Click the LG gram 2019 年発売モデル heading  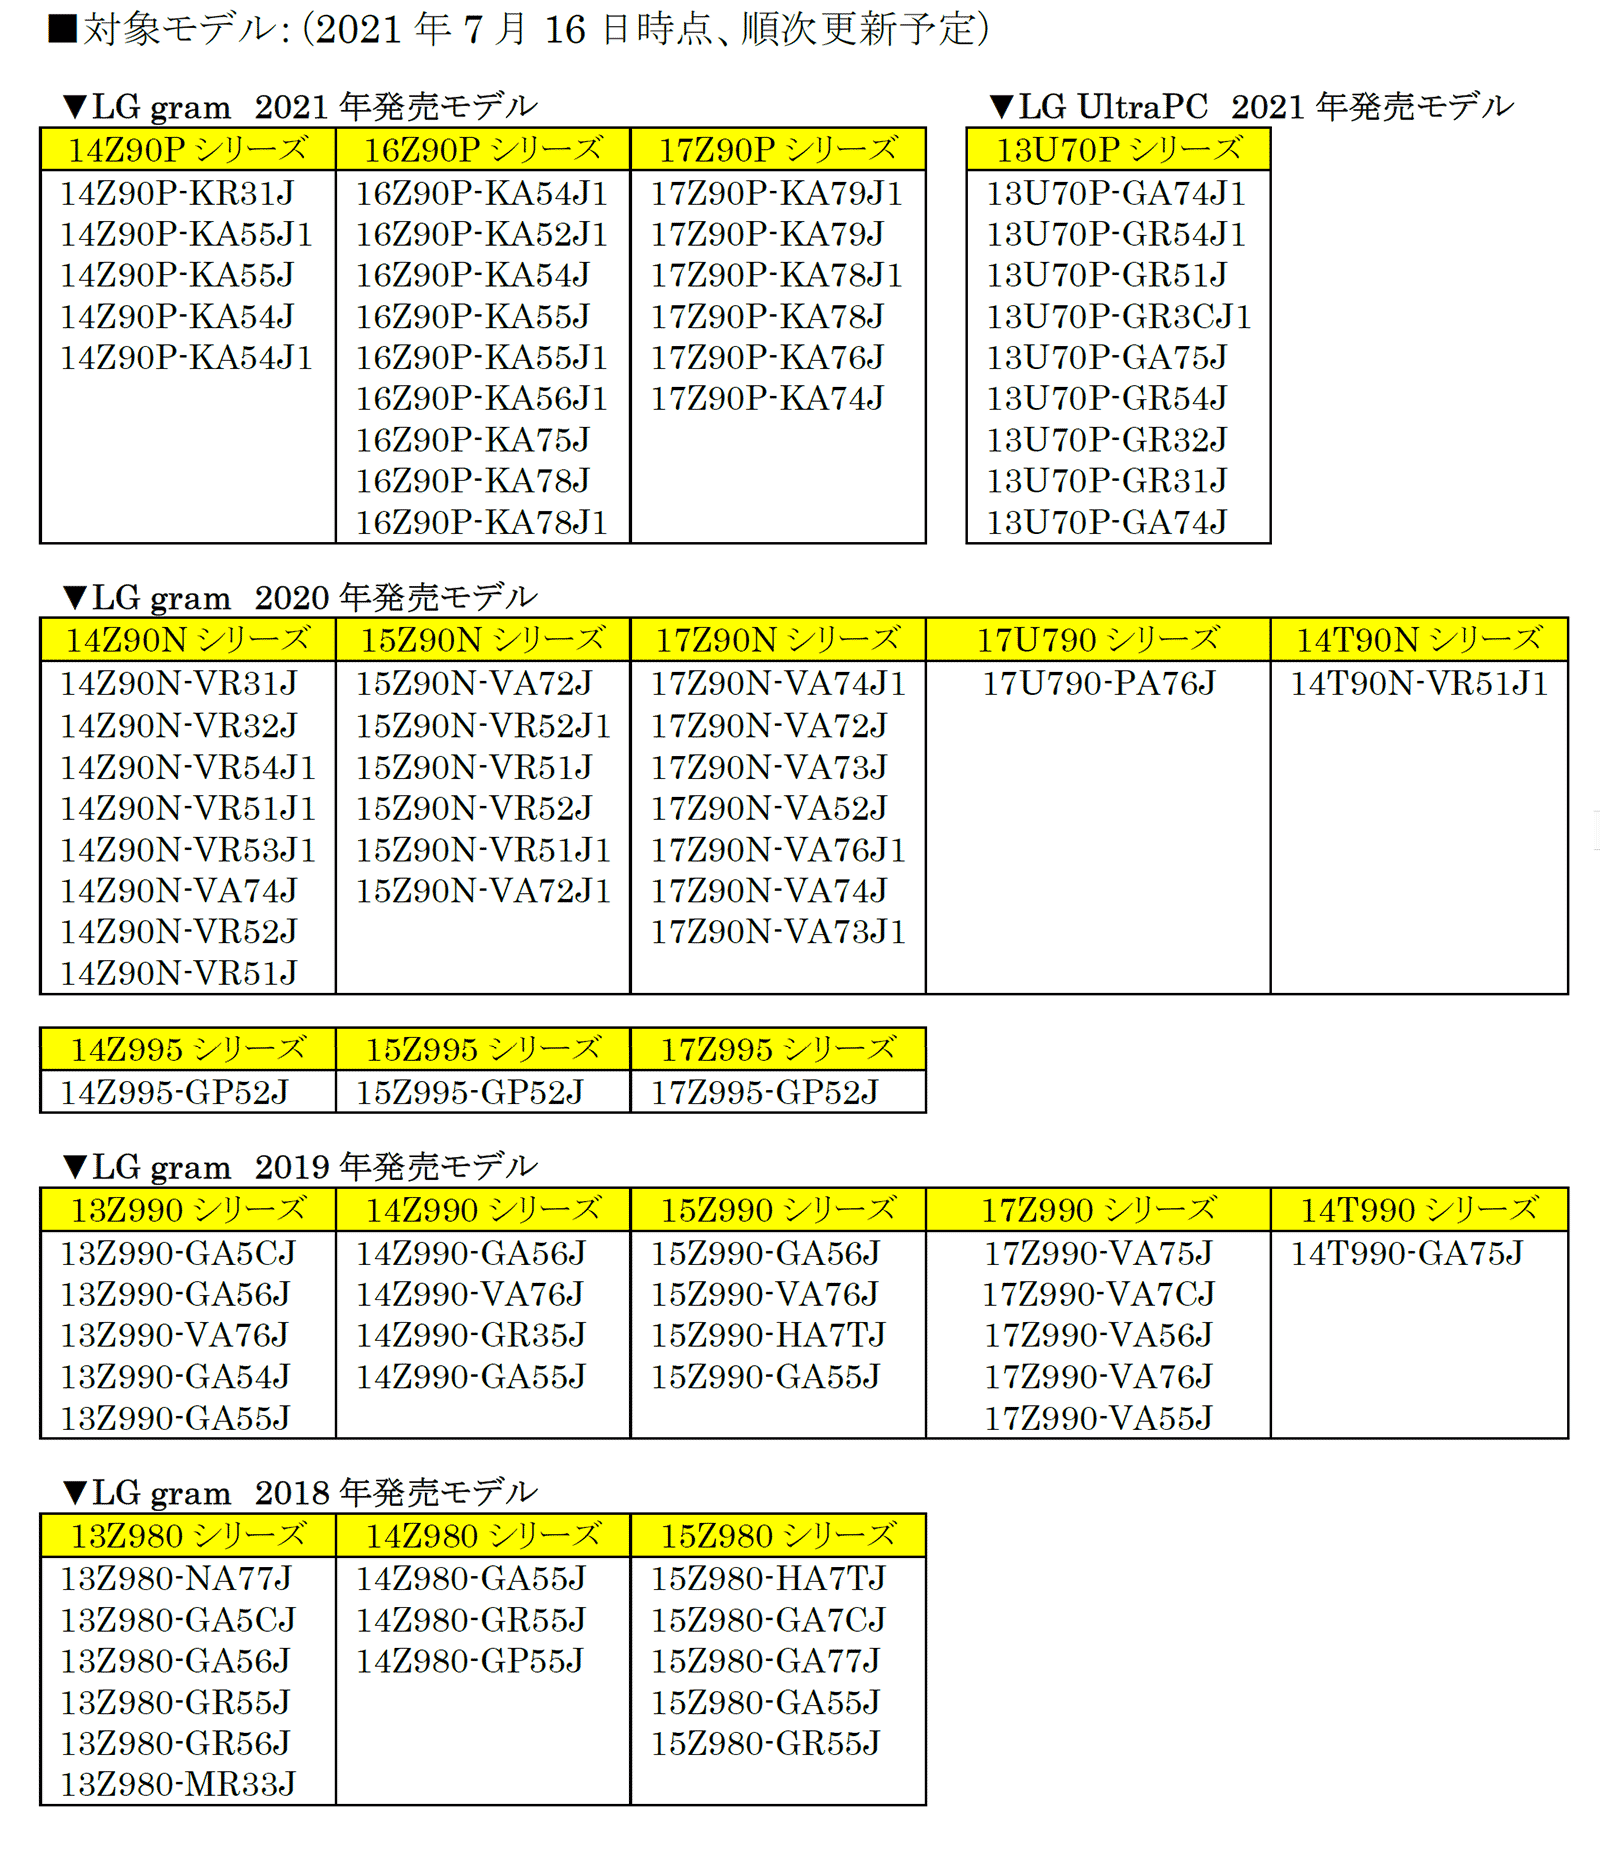(300, 1166)
